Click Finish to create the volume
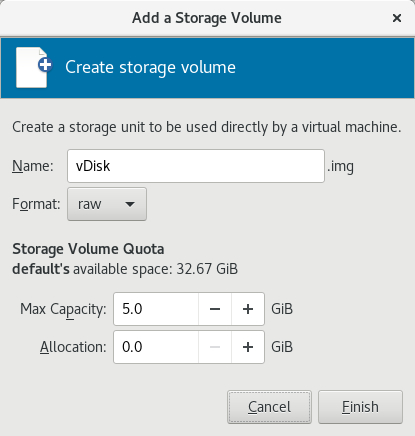The image size is (415, 436). pos(360,407)
